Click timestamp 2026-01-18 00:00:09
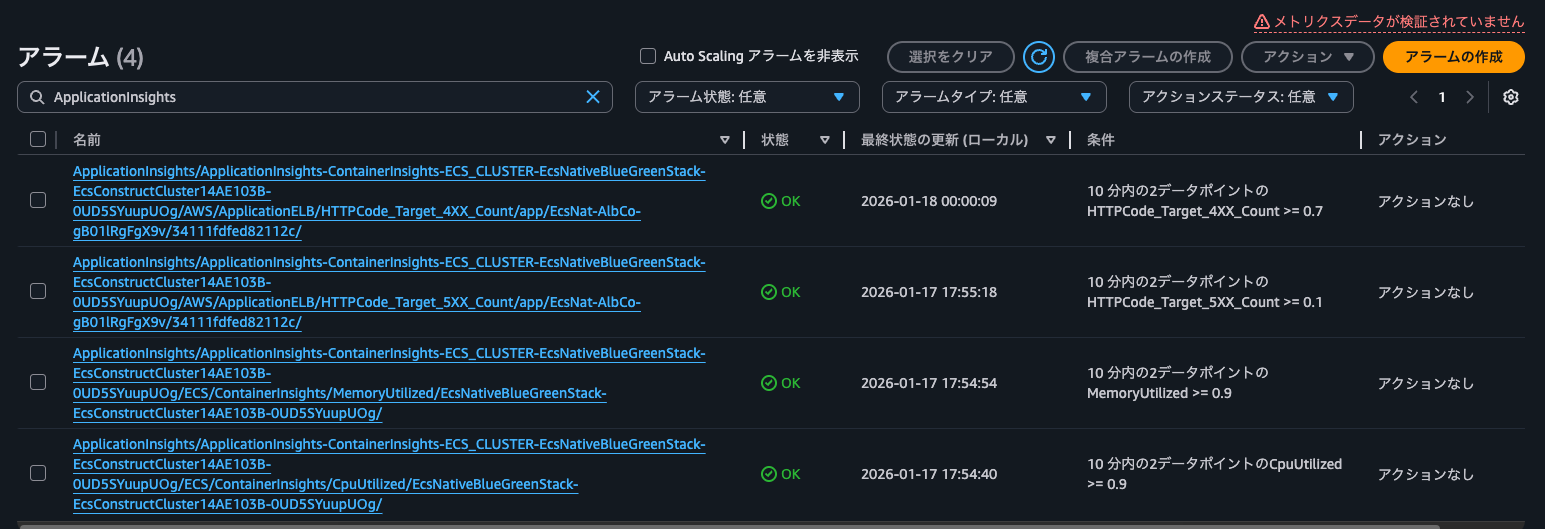This screenshot has width=1545, height=529. tap(929, 201)
